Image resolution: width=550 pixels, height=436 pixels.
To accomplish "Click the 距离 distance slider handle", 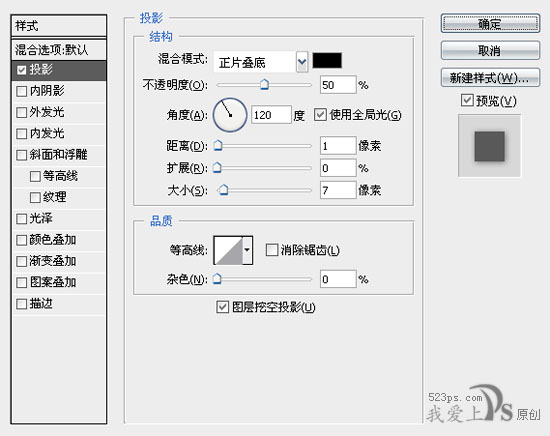I will coord(218,145).
